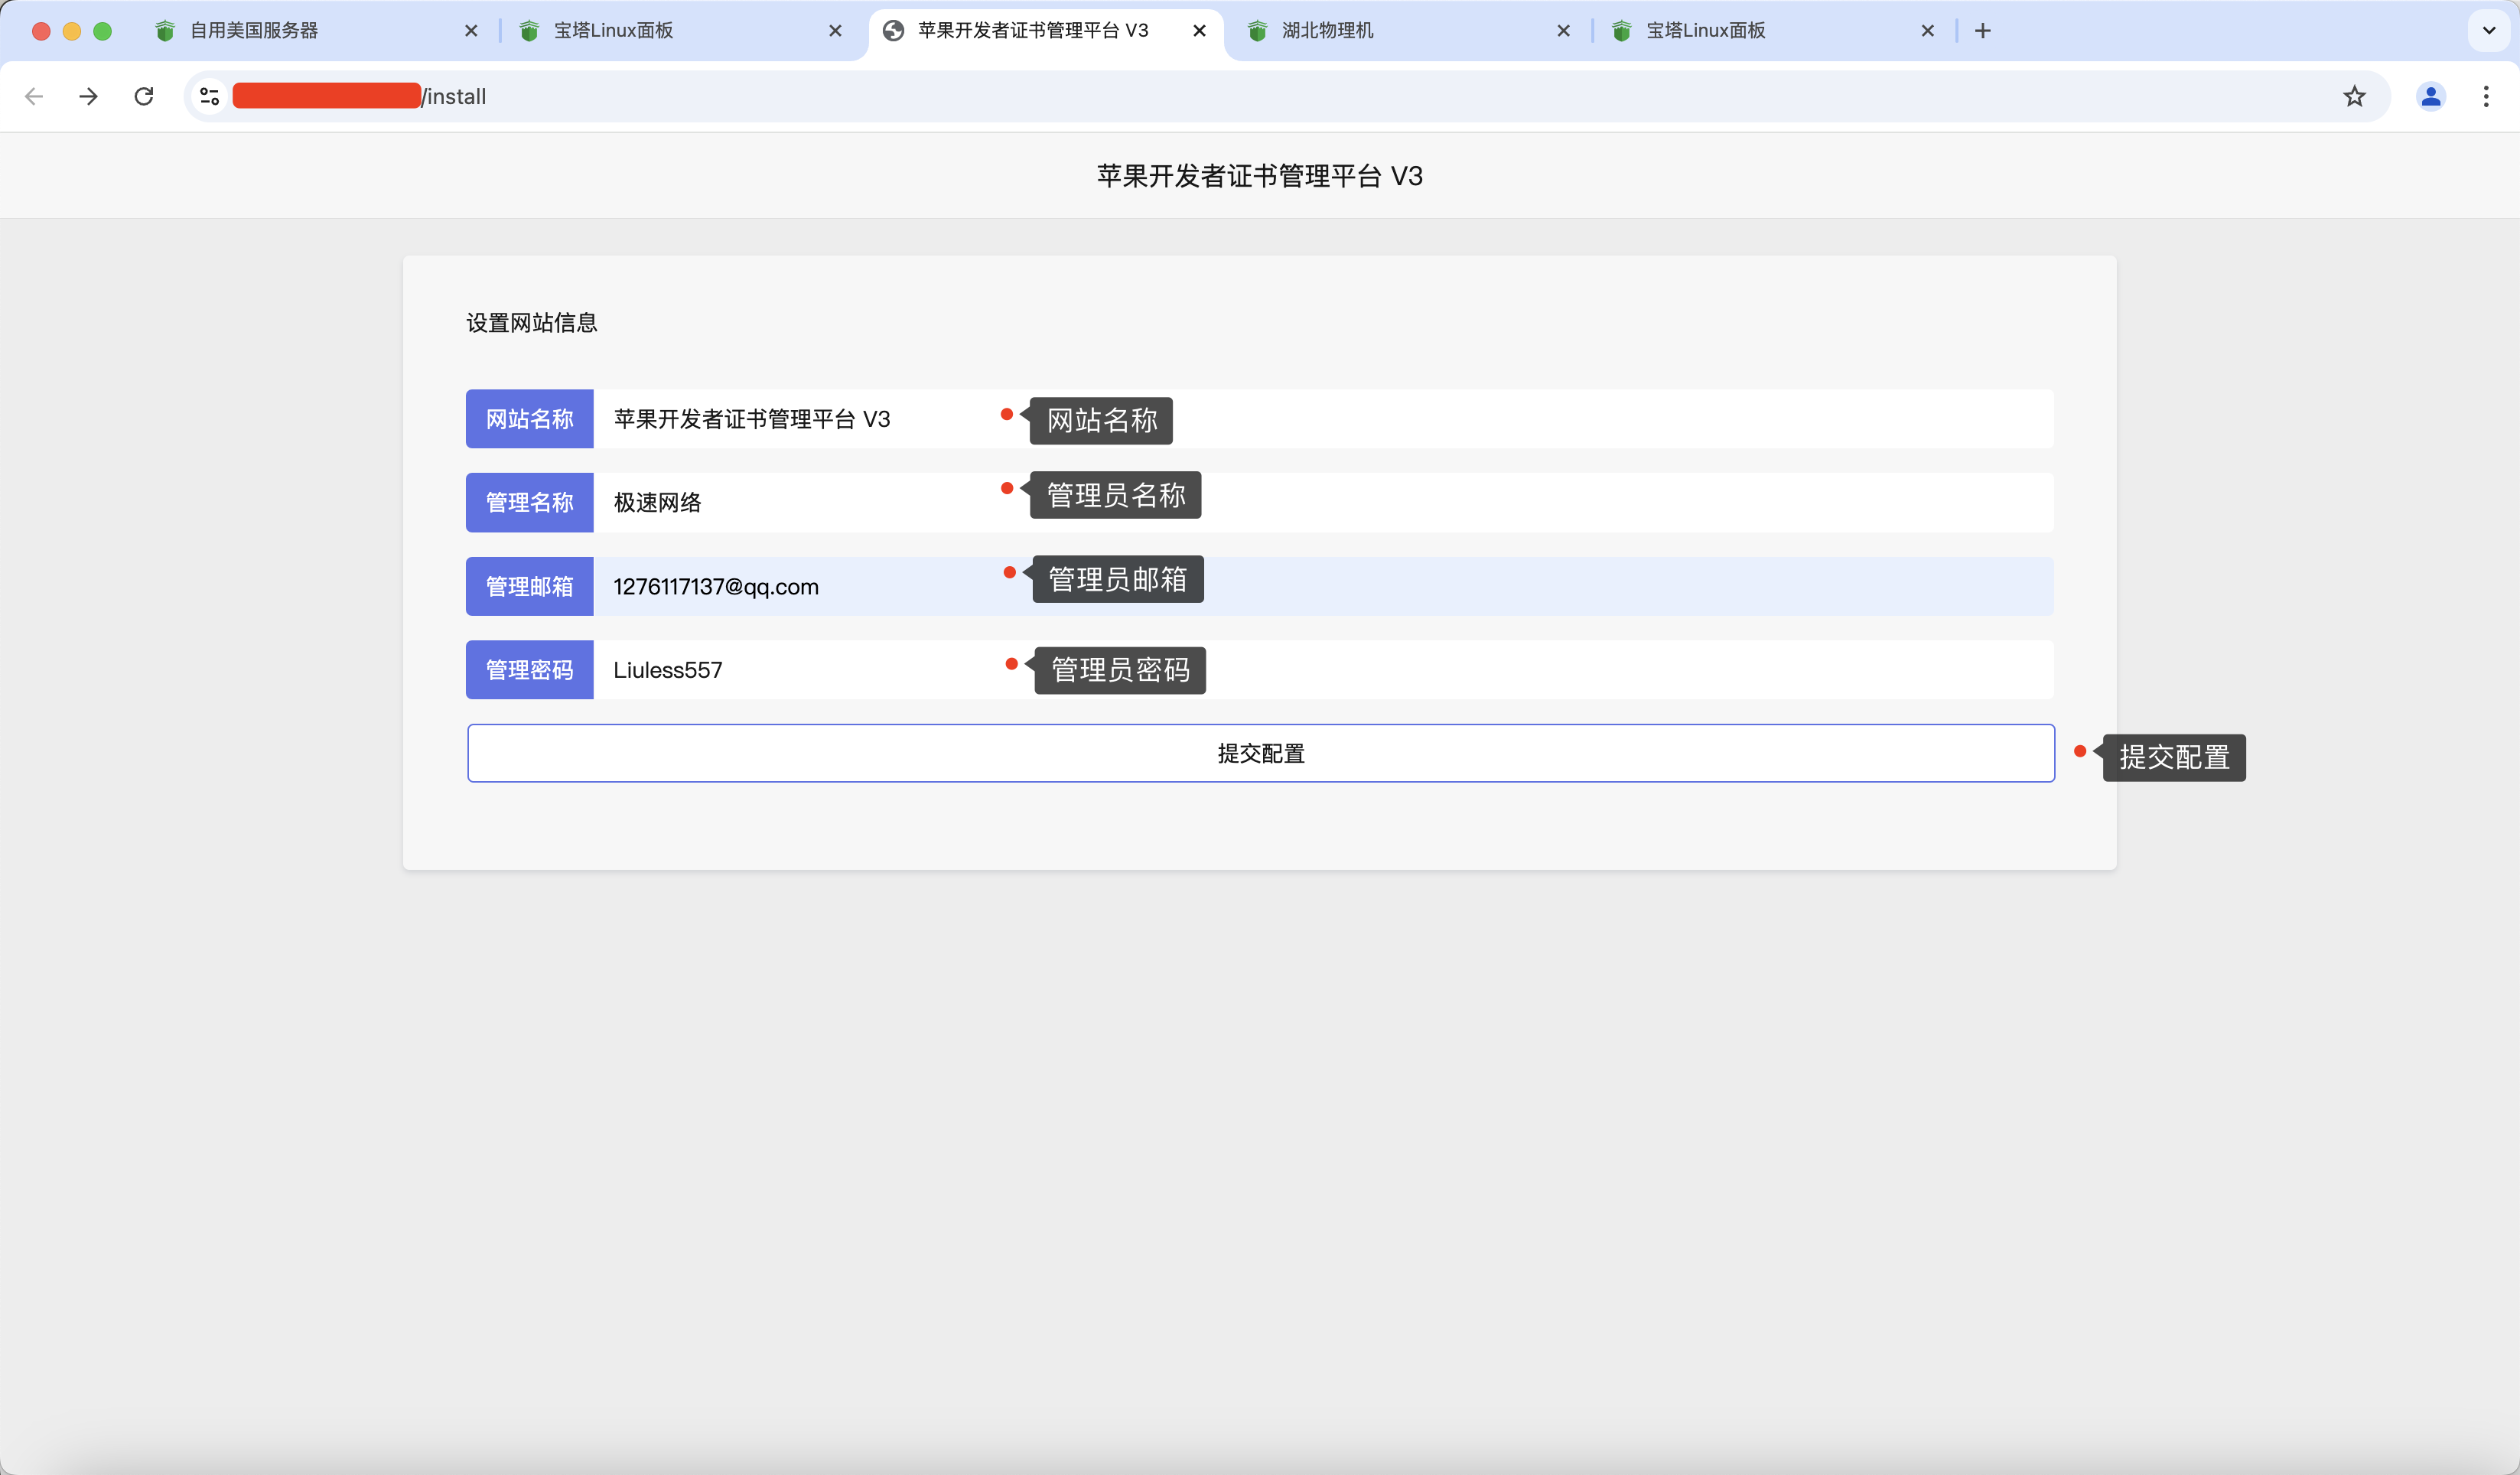Click the page header title 苹果开发者证书管理平台 V3
This screenshot has height=1475, width=2520.
click(x=1260, y=176)
